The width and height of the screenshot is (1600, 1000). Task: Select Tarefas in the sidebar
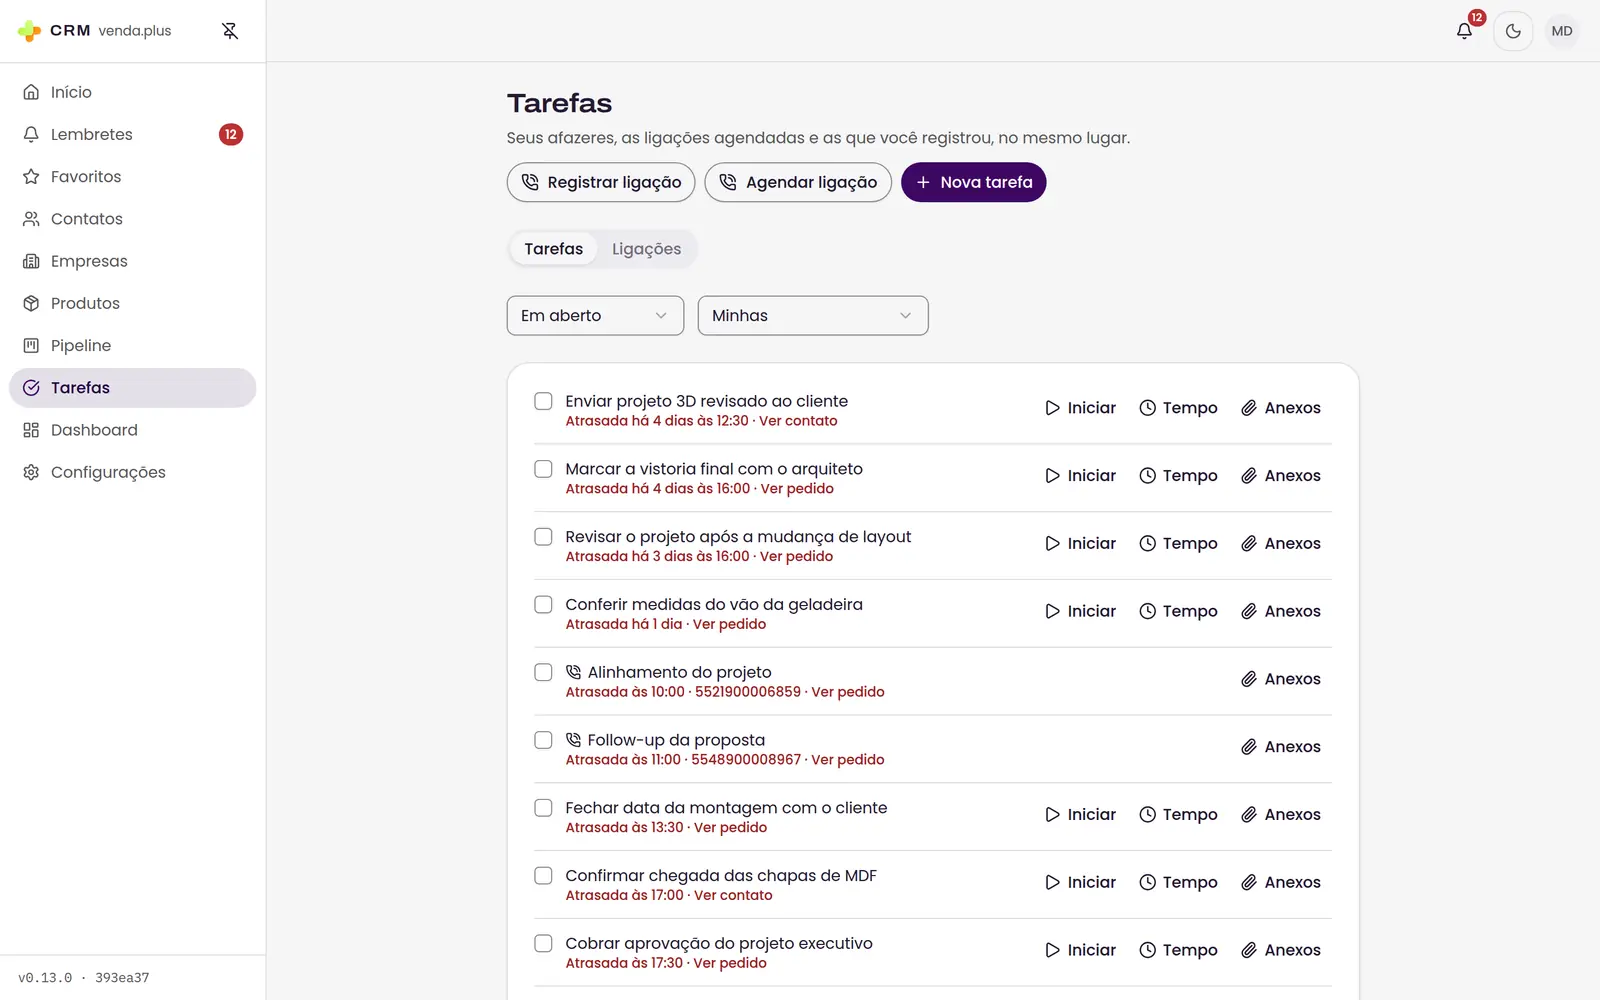point(132,388)
